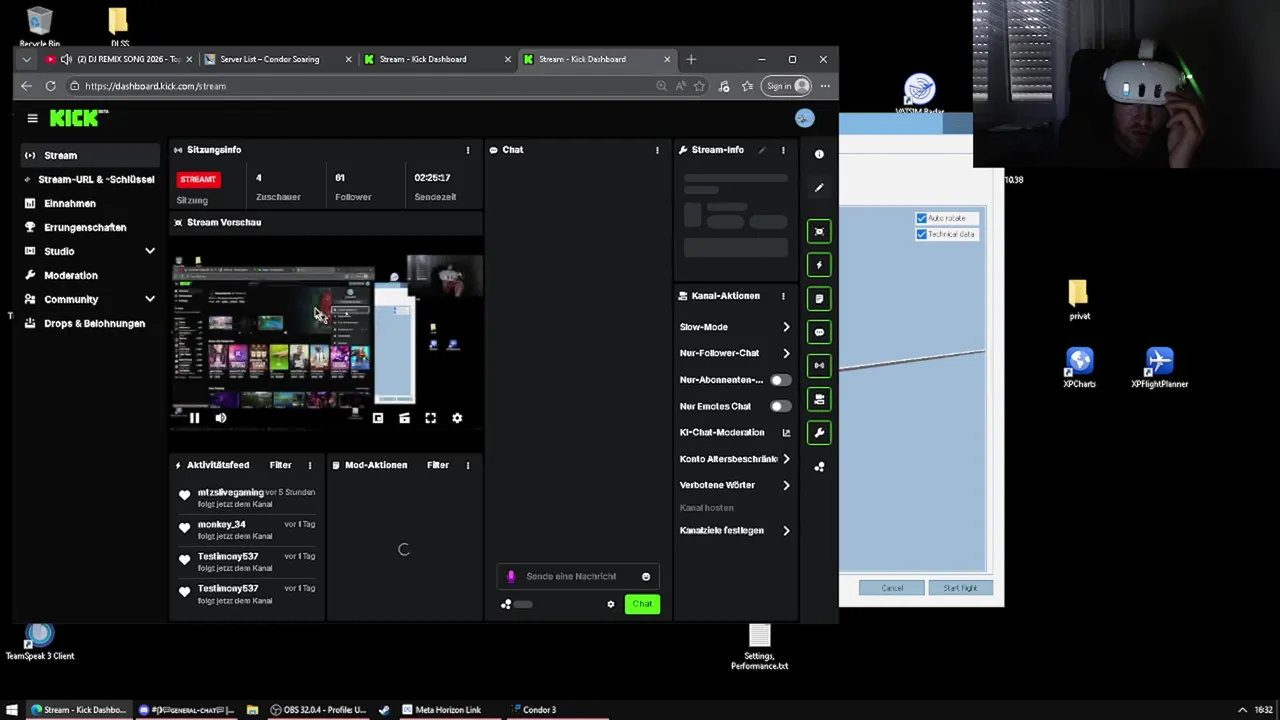Viewport: 1280px width, 720px height.
Task: Toggle the chat bubble icon in right toolbar
Action: pos(819,332)
